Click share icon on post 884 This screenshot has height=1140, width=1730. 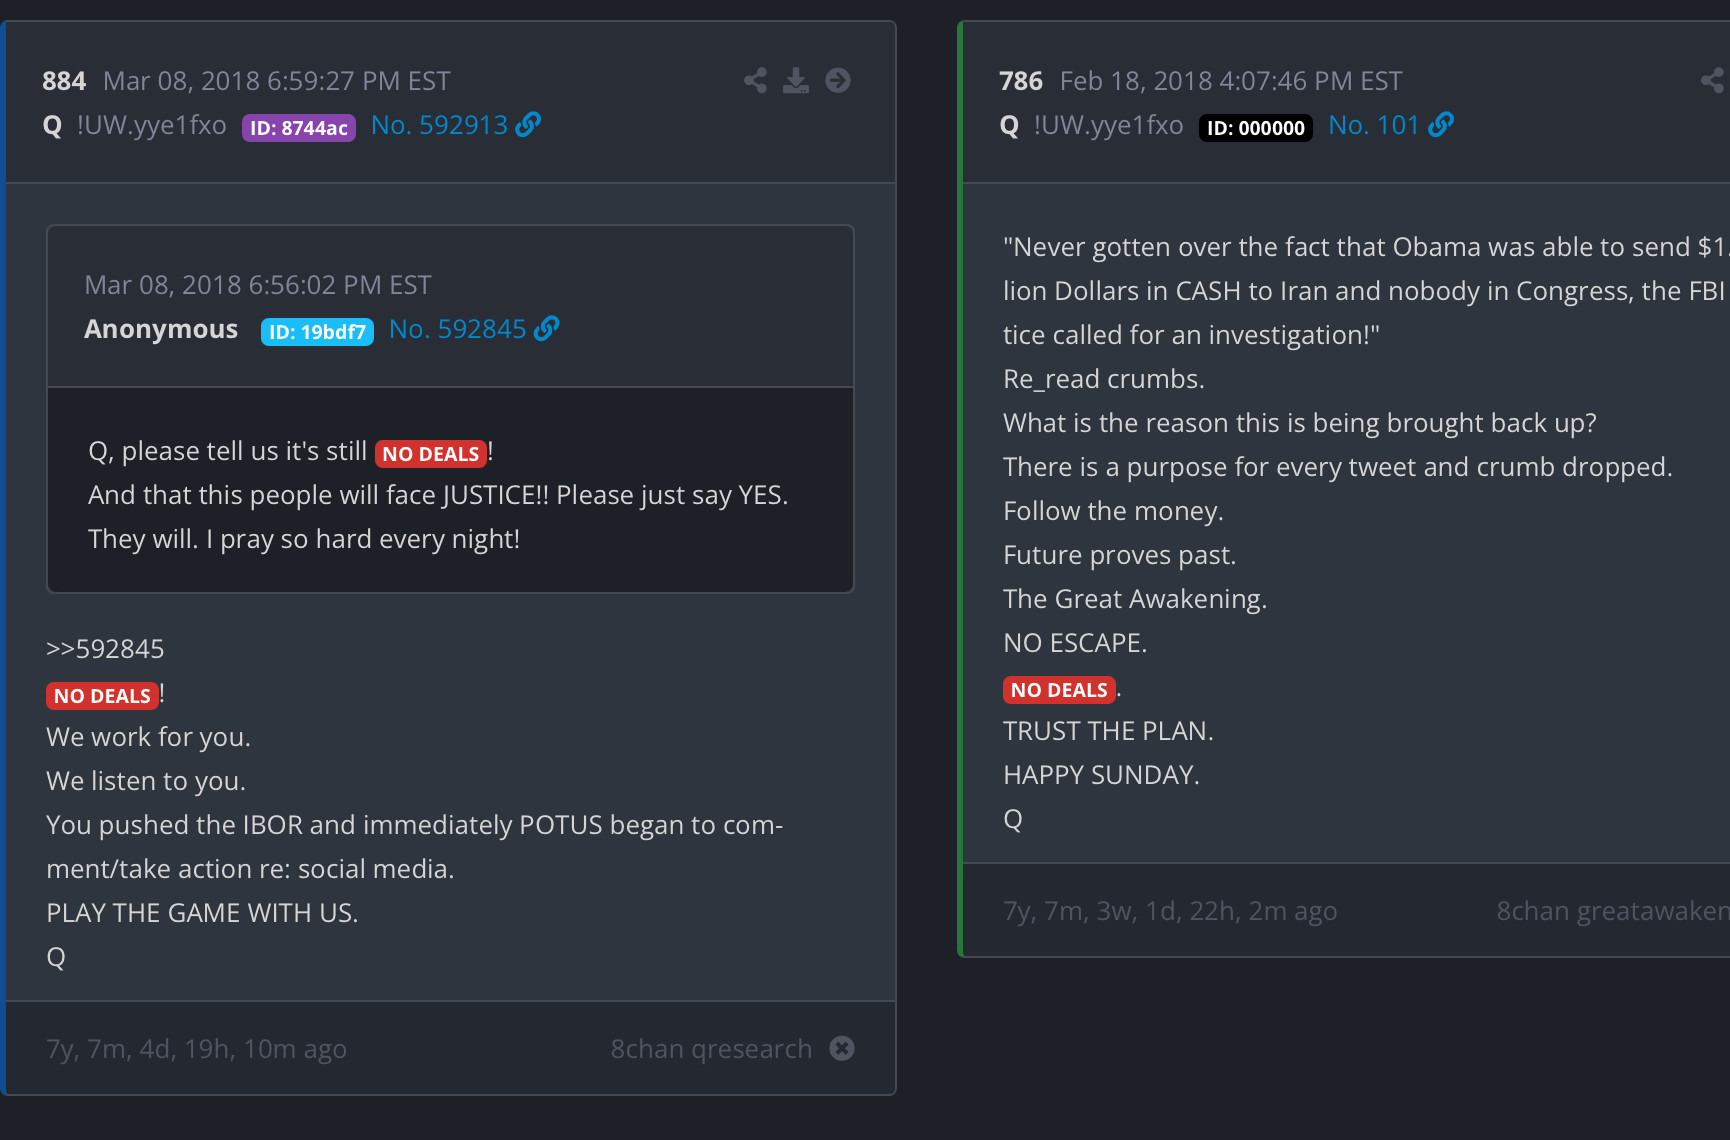coord(755,81)
